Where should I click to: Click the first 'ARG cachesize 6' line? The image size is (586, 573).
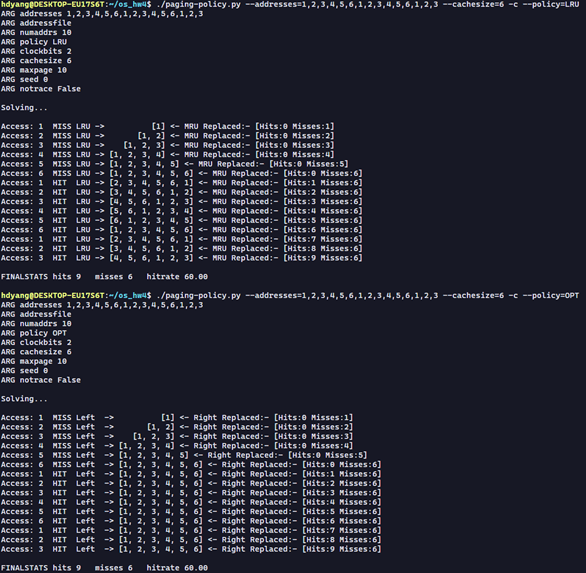click(36, 61)
